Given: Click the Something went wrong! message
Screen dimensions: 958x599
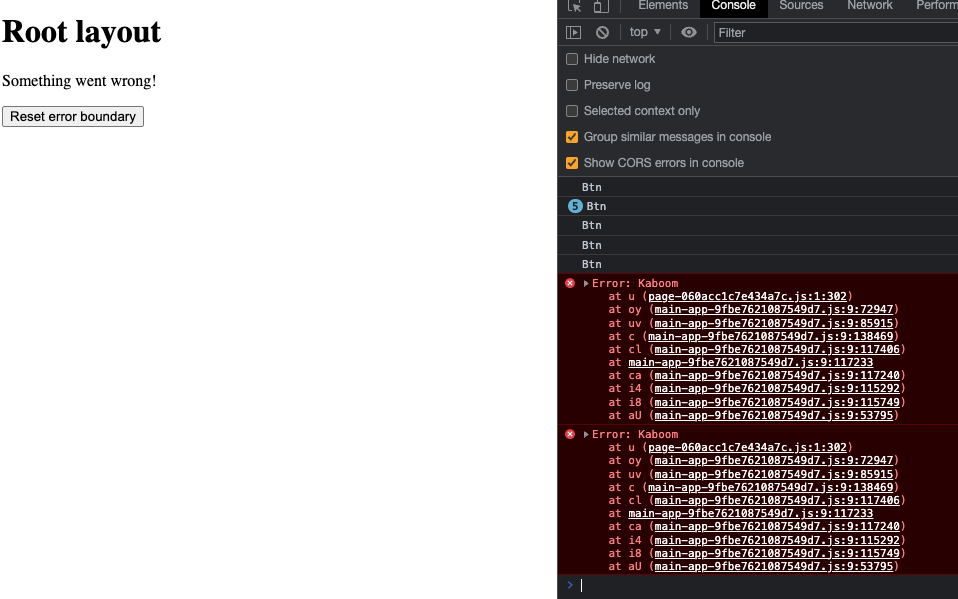Looking at the screenshot, I should point(79,81).
